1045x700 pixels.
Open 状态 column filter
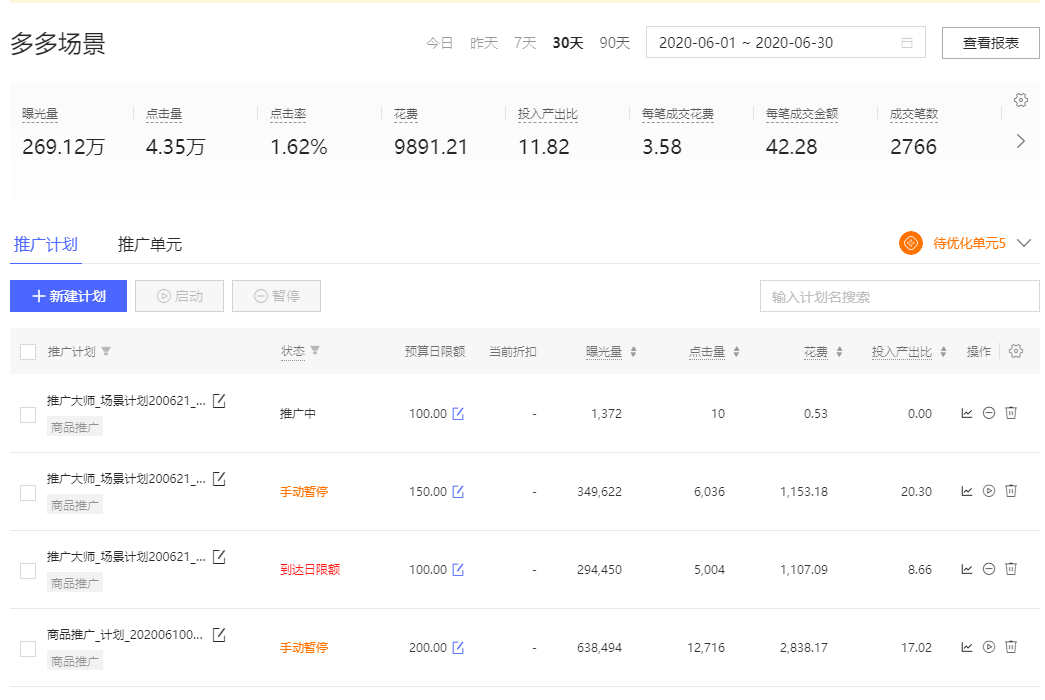click(315, 351)
